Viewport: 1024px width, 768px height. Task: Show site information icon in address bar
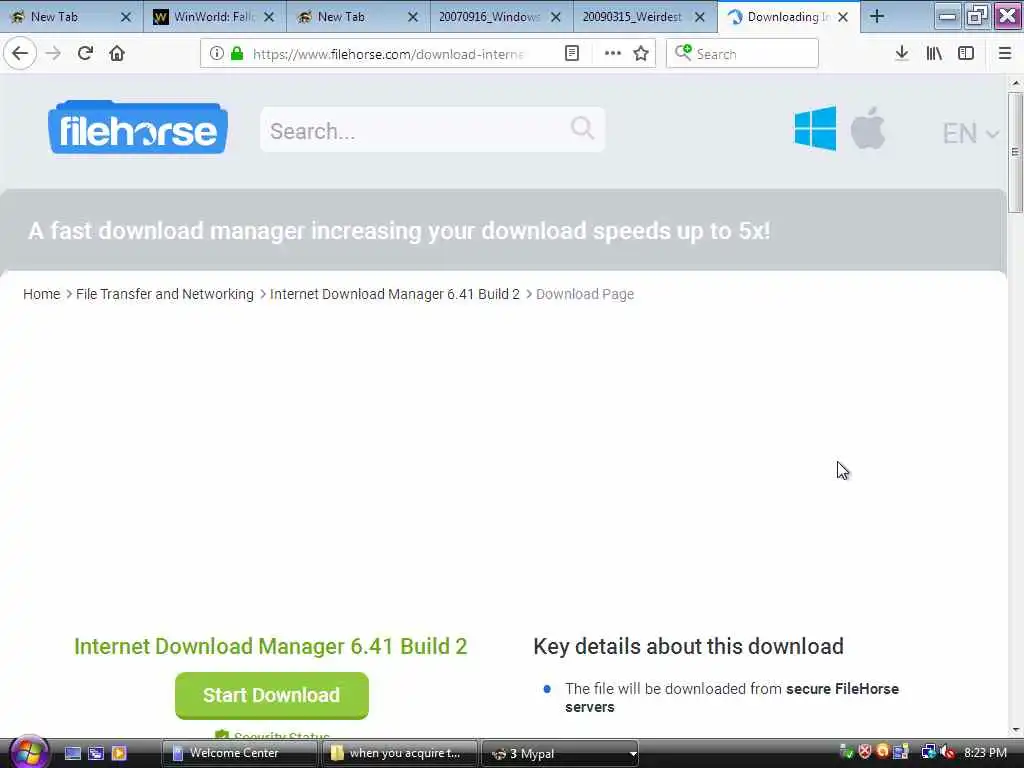pos(216,54)
